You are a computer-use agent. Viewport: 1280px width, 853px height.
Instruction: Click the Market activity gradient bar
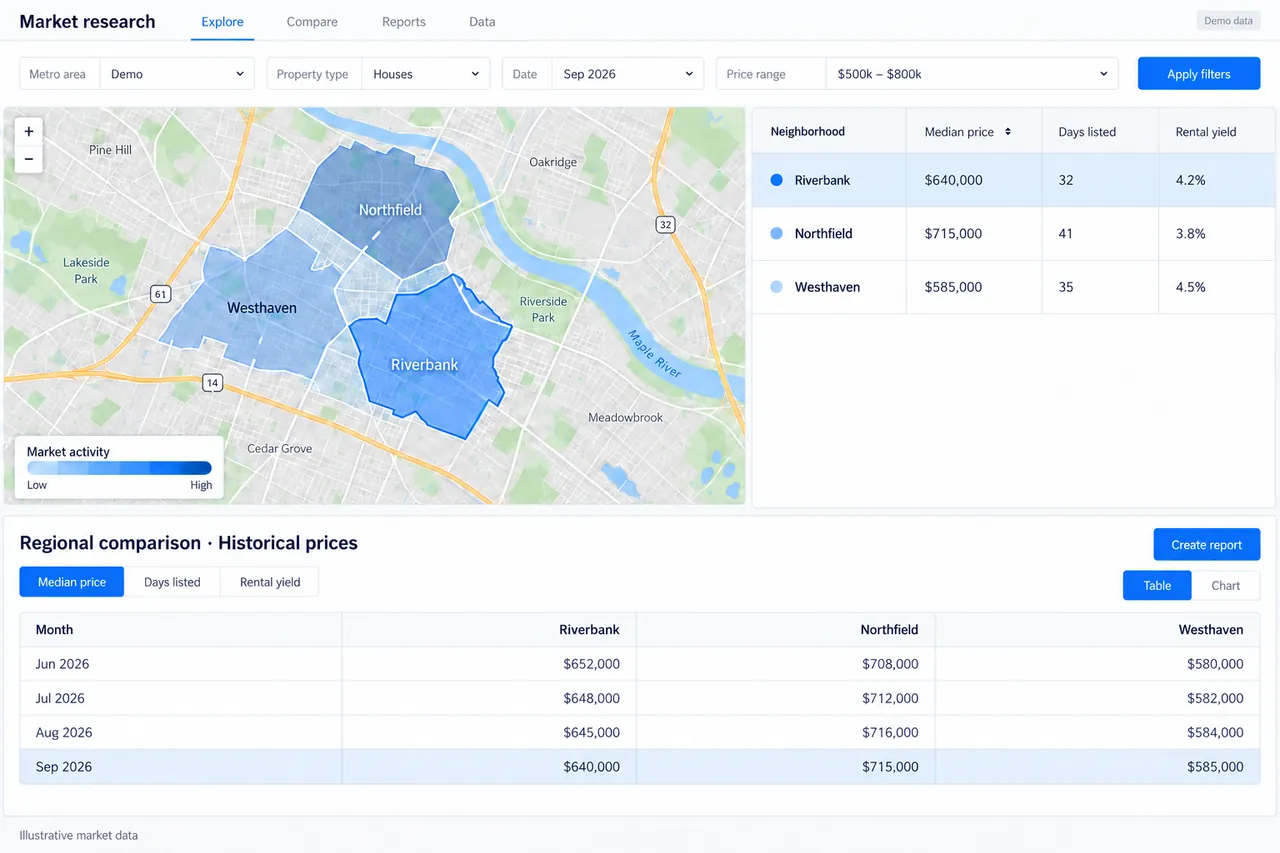(119, 468)
